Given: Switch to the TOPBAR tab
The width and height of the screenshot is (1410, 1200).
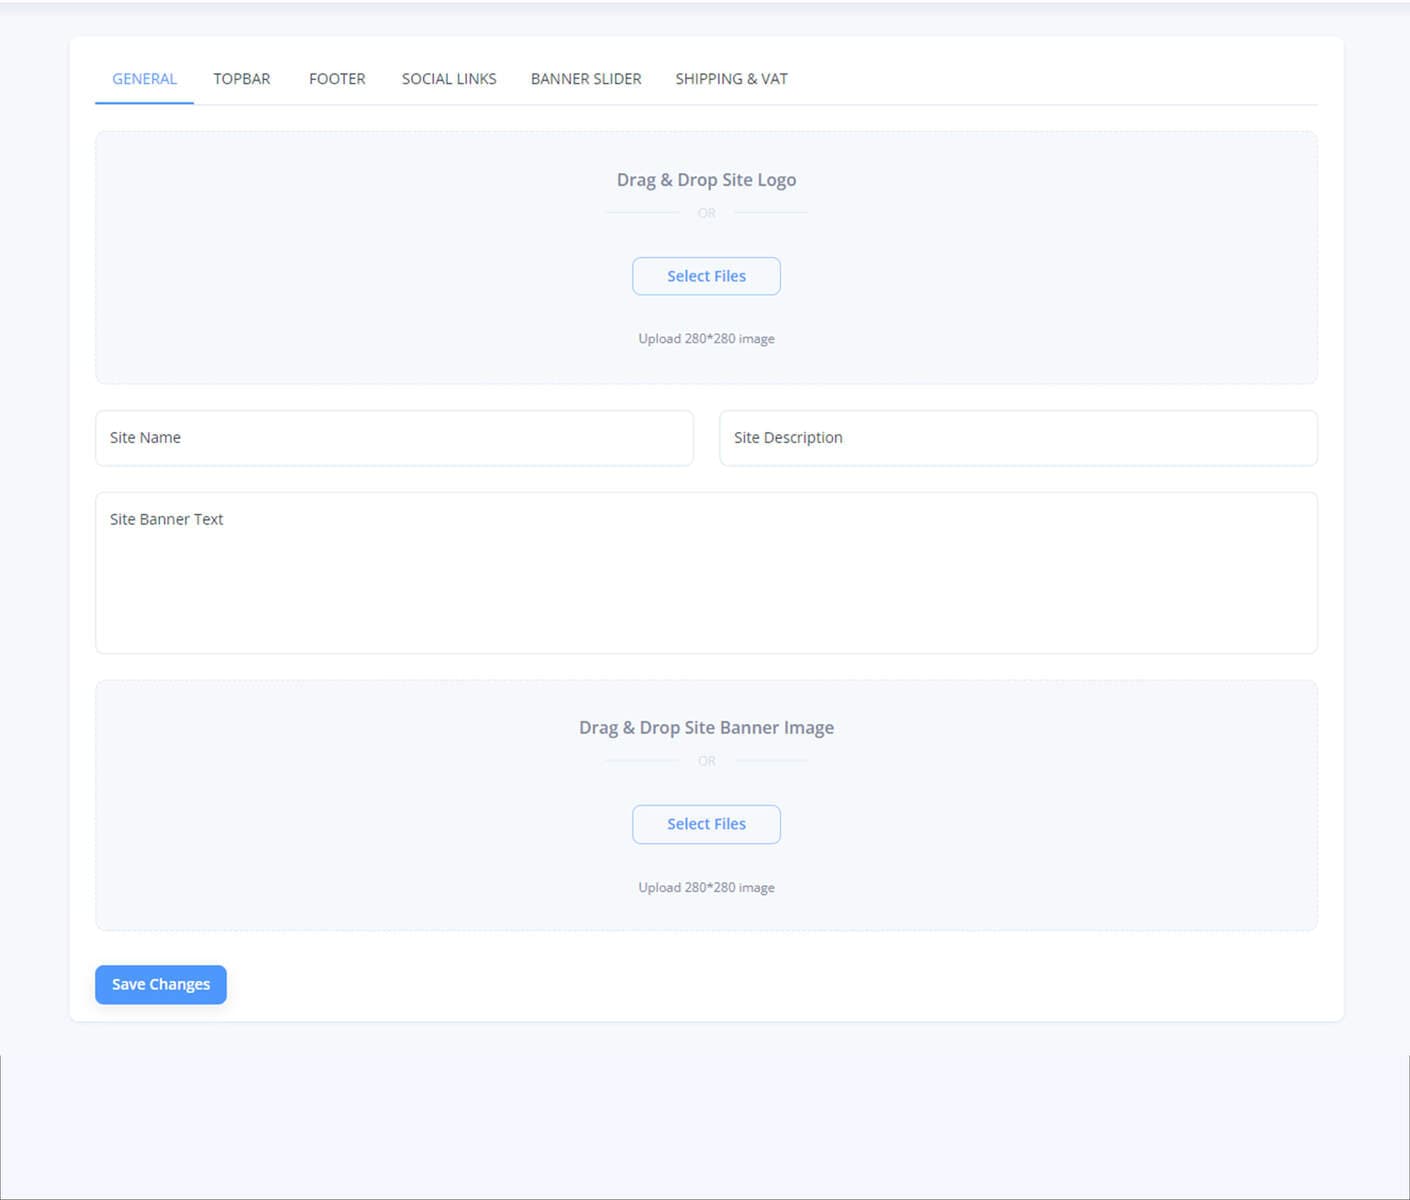Looking at the screenshot, I should point(241,78).
